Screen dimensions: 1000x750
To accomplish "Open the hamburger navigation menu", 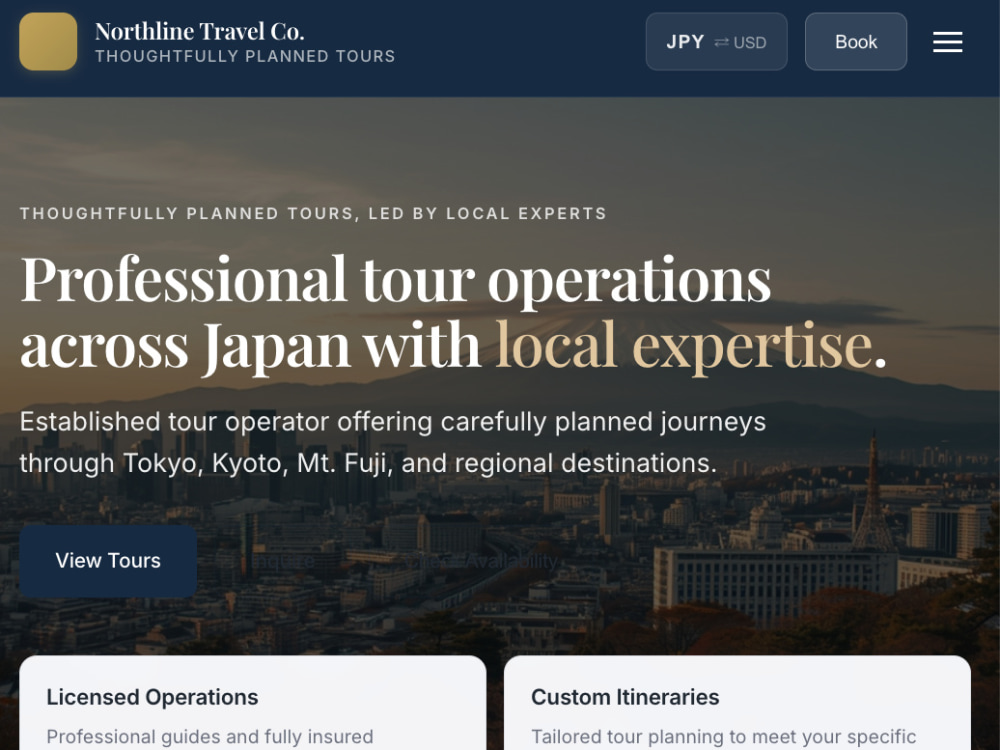I will (948, 42).
